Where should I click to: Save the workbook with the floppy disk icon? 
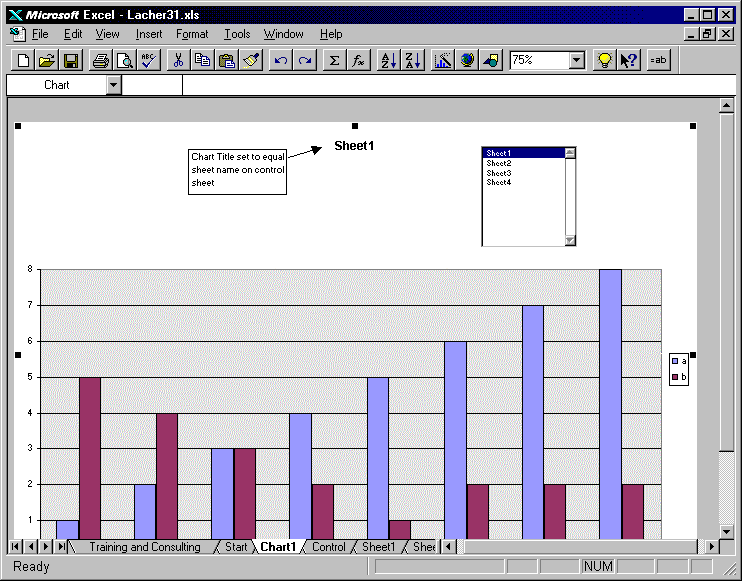click(x=71, y=61)
